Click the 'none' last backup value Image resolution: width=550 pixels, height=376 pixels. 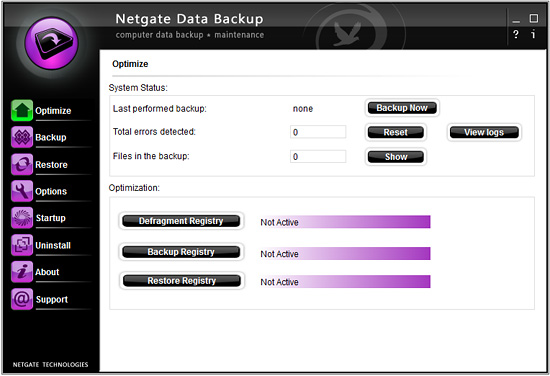point(303,109)
